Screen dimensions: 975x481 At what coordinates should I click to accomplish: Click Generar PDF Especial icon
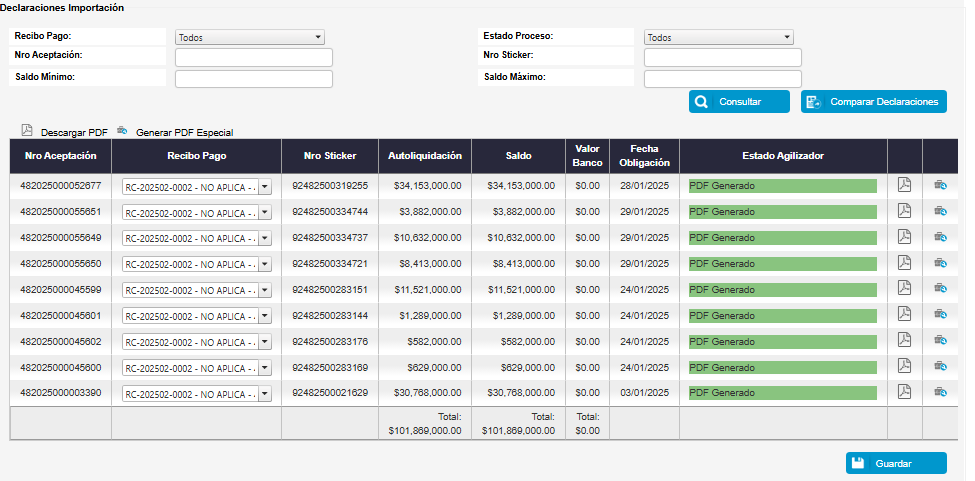pyautogui.click(x=123, y=131)
